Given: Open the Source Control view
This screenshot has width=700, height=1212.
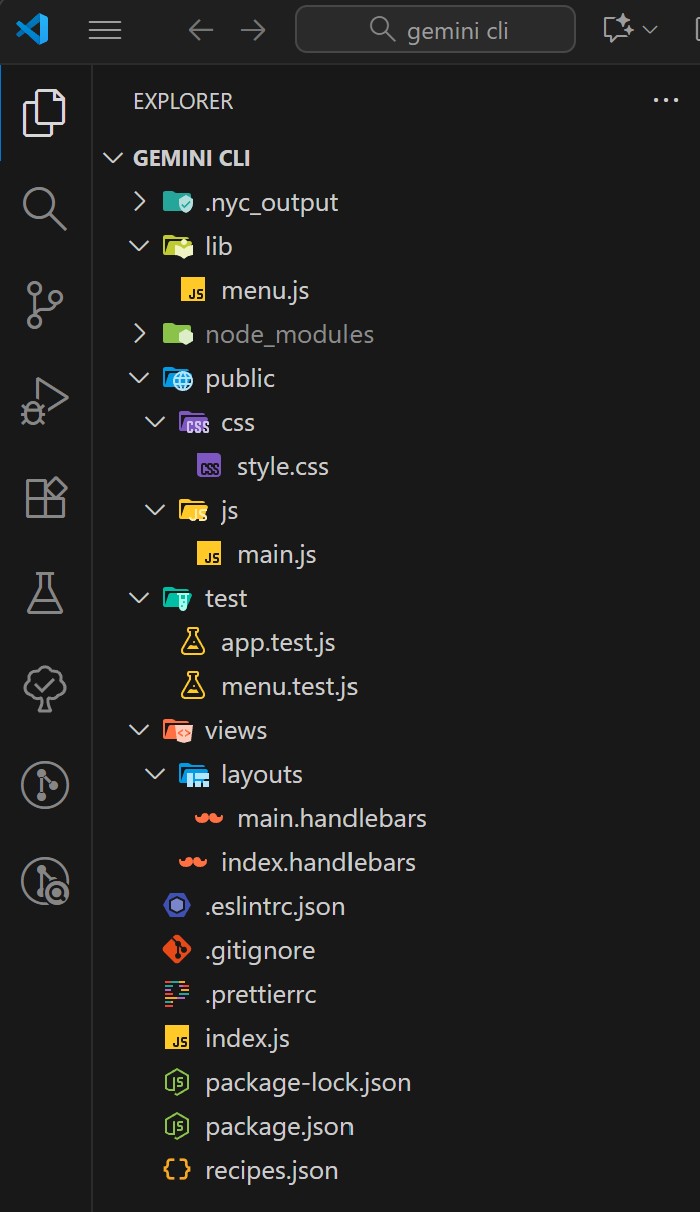Looking at the screenshot, I should pos(45,304).
